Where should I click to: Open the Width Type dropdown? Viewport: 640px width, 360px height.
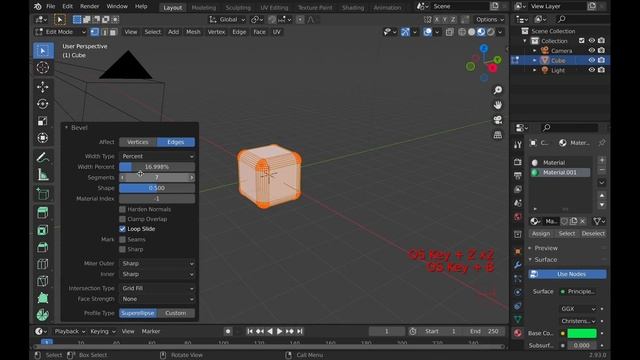point(157,156)
